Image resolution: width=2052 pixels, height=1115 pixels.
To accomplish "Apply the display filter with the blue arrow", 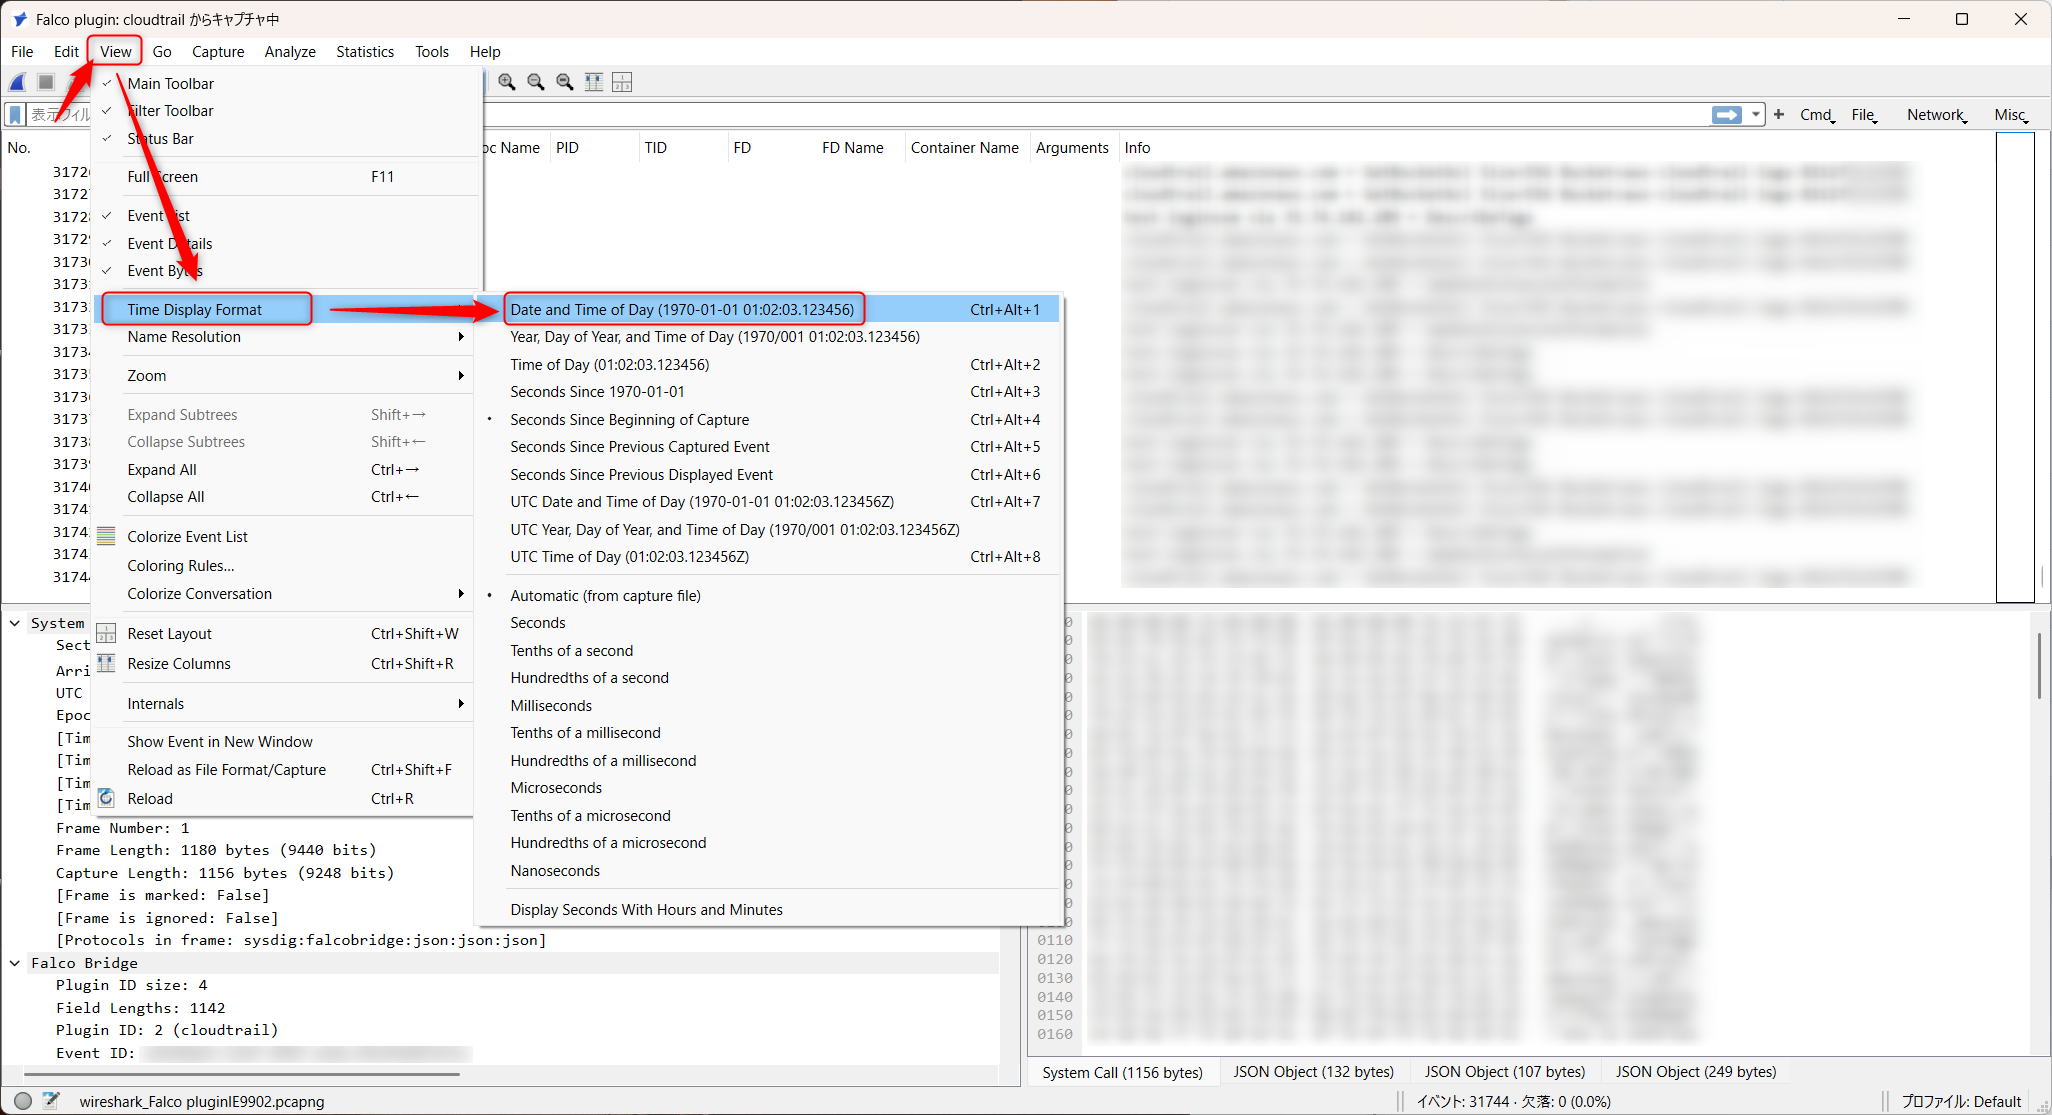I will pos(1726,115).
